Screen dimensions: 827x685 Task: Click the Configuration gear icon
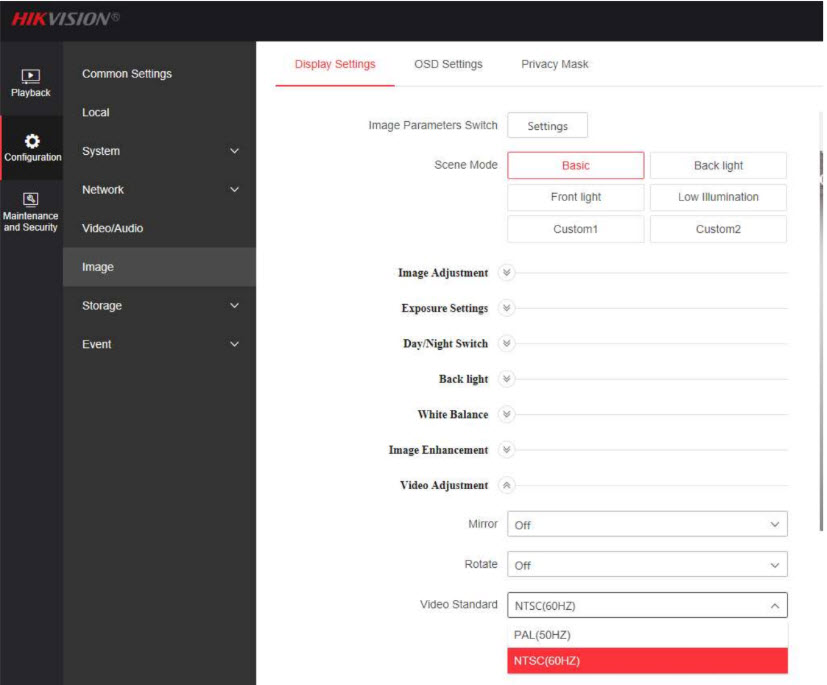32,141
